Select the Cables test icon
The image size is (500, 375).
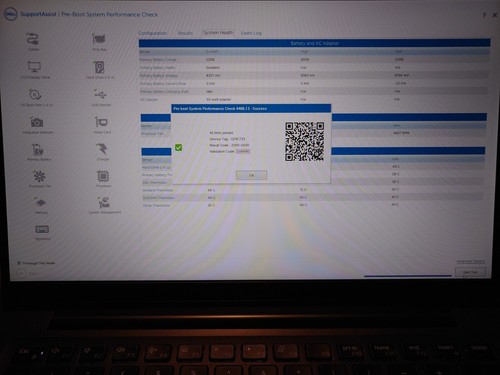(x=33, y=39)
